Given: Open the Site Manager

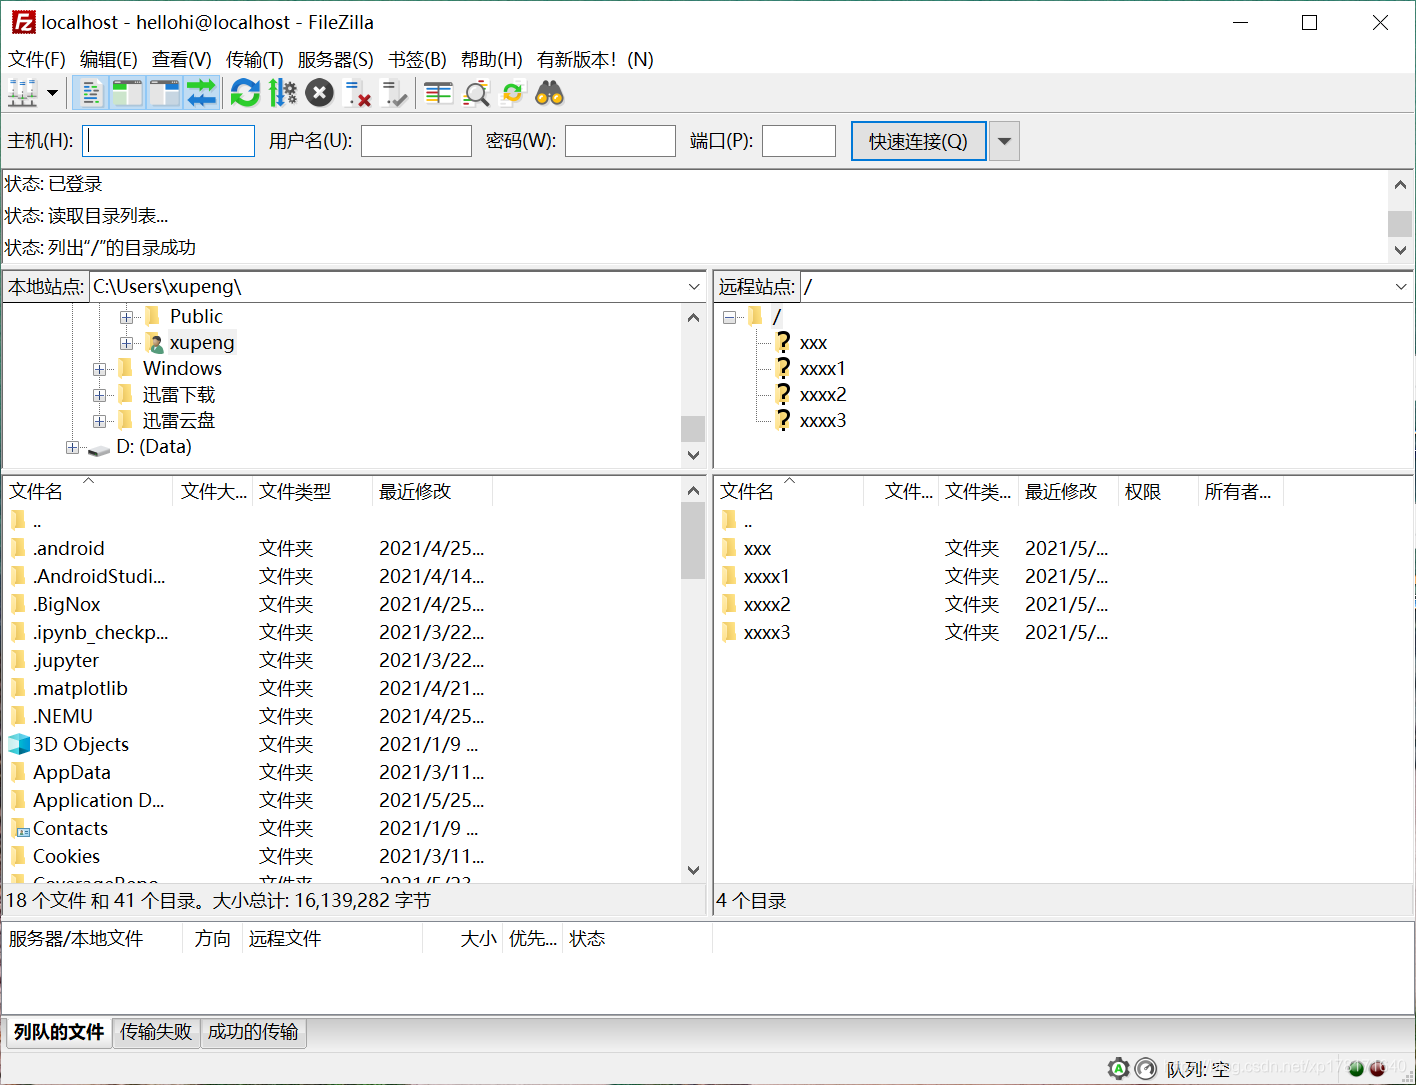Looking at the screenshot, I should tap(20, 92).
